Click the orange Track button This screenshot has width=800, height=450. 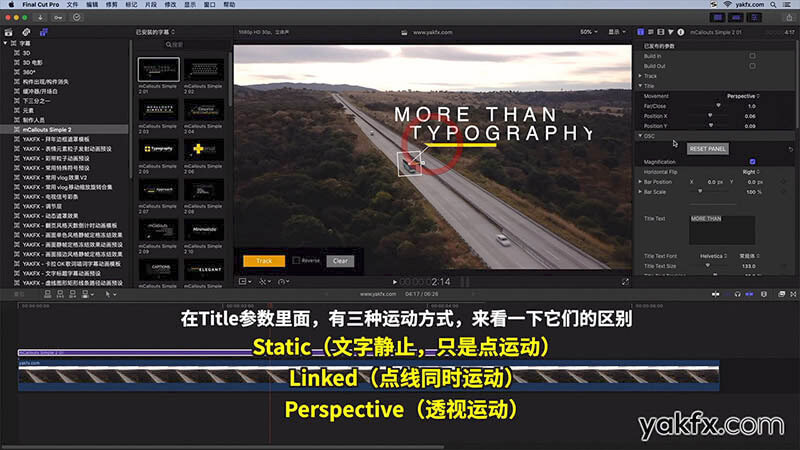coord(264,261)
